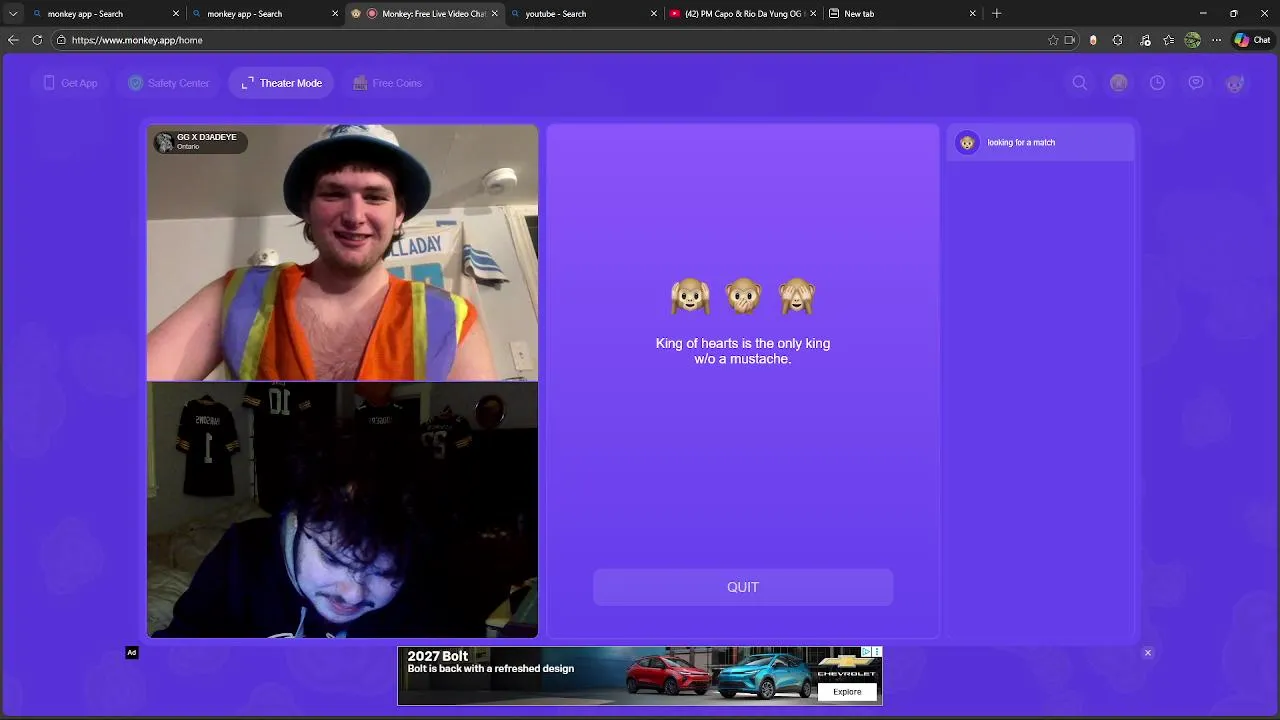Click GG X D3ADEYE user name badge
This screenshot has height=720, width=1280.
(199, 142)
